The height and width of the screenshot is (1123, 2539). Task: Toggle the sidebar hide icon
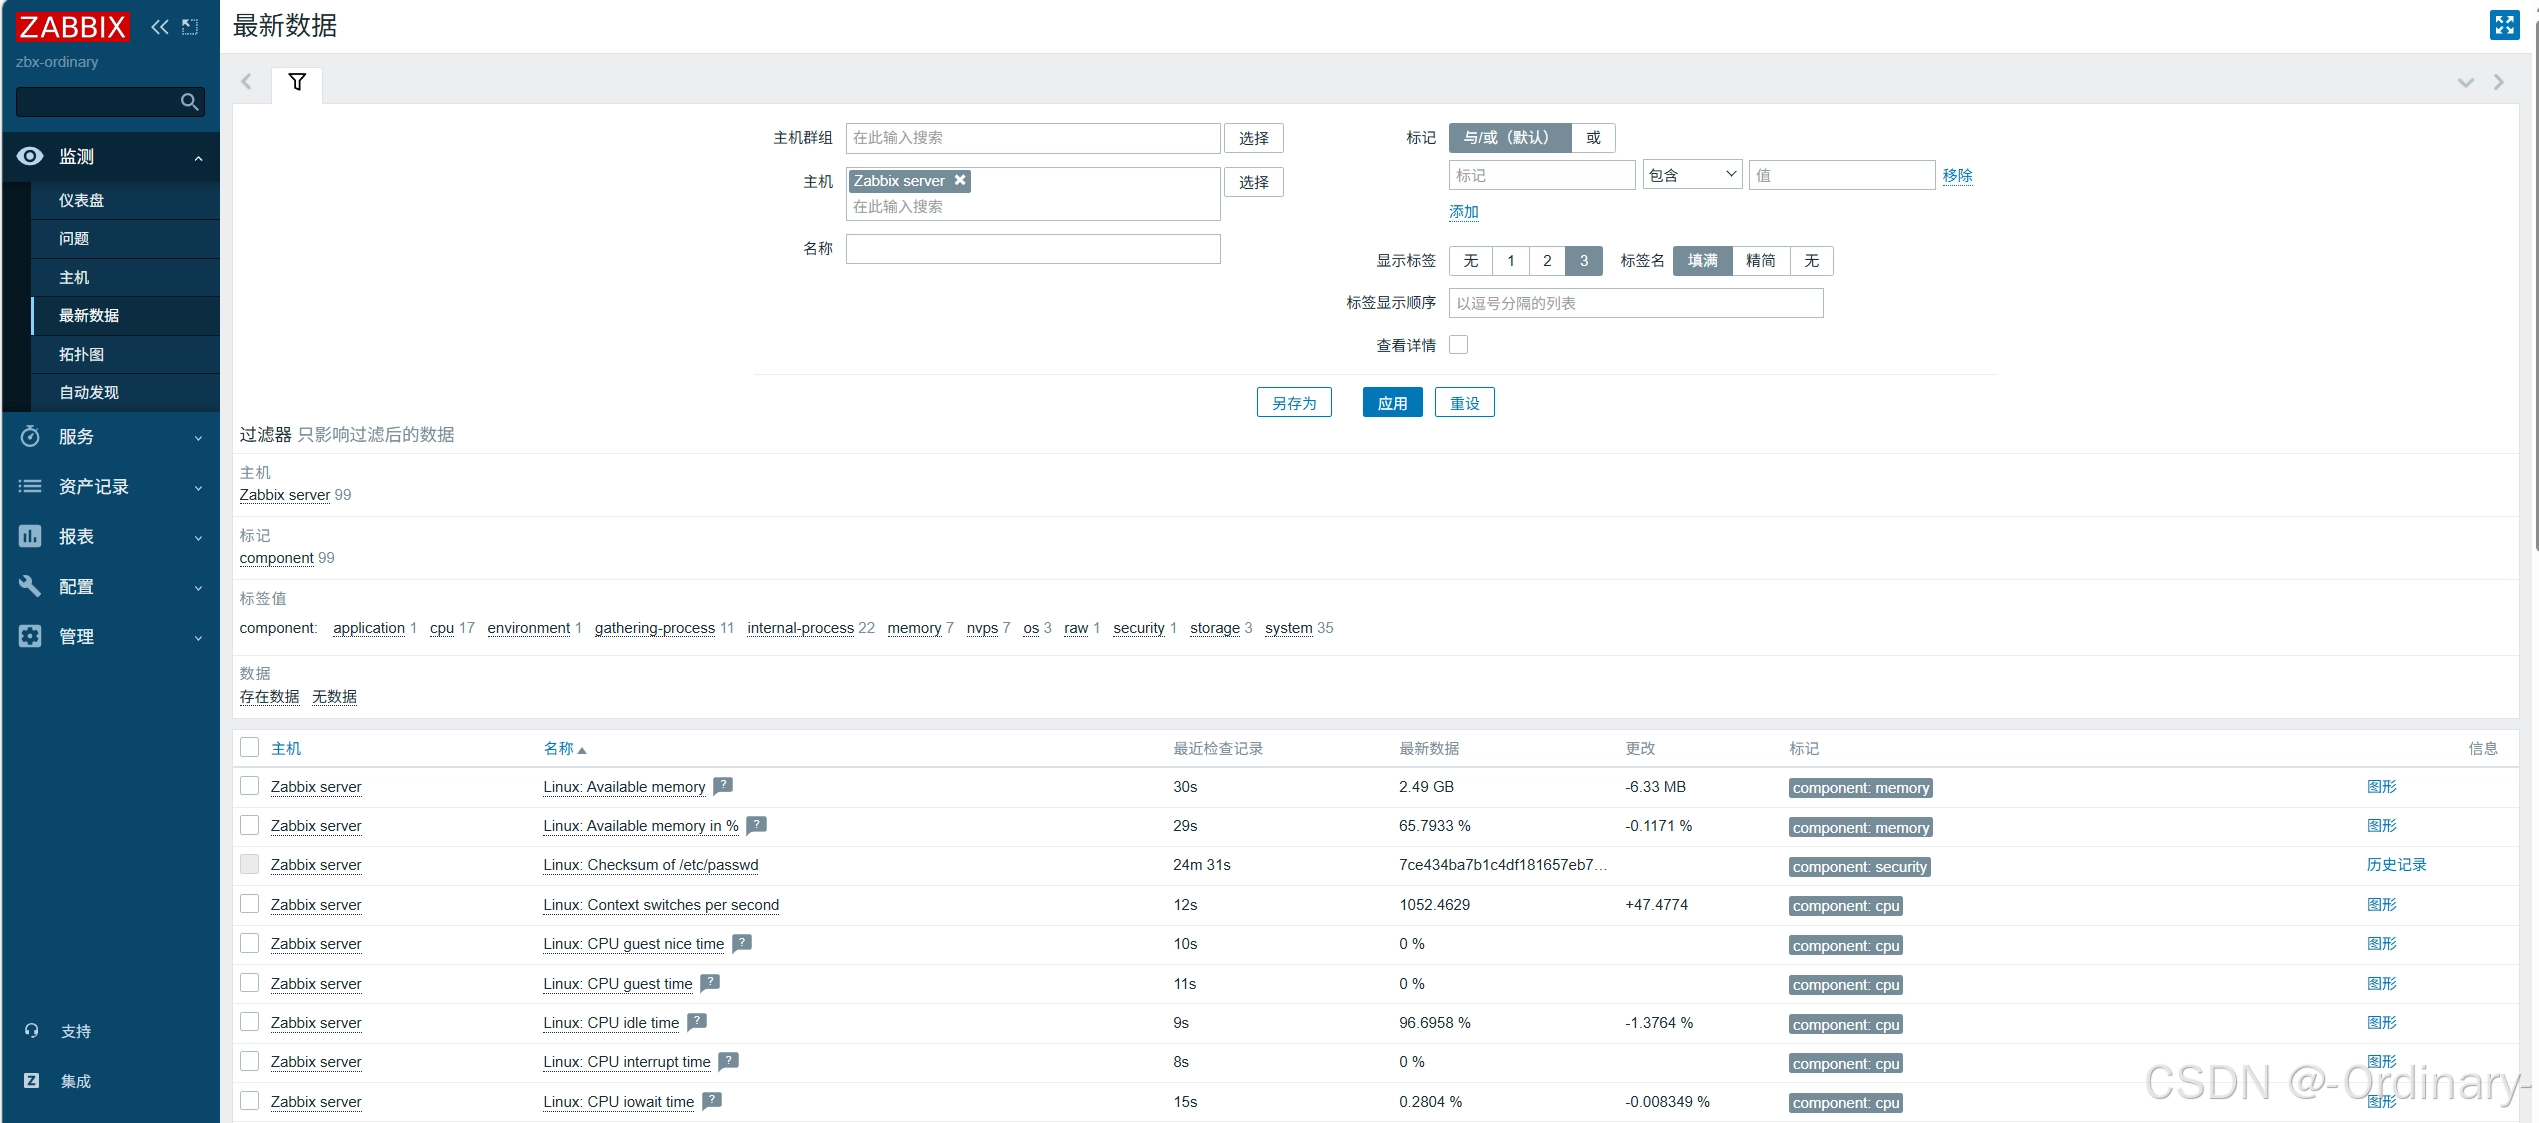(x=190, y=27)
